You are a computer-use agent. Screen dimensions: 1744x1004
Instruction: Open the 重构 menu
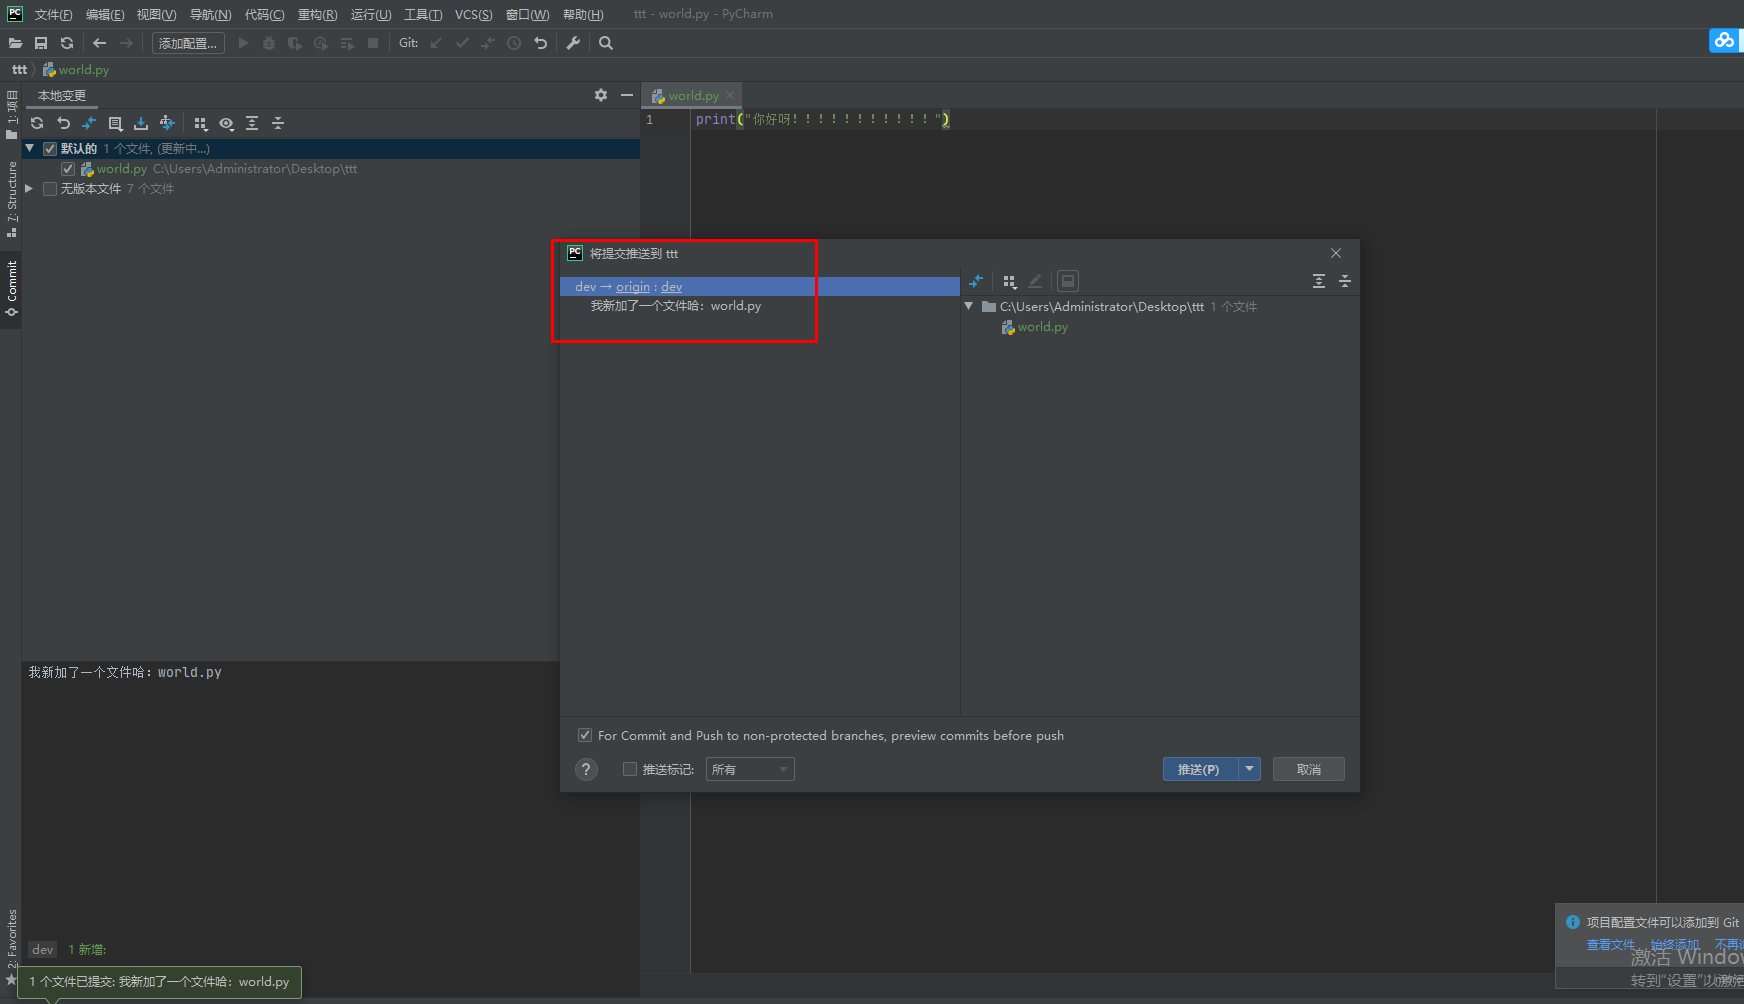pos(317,14)
